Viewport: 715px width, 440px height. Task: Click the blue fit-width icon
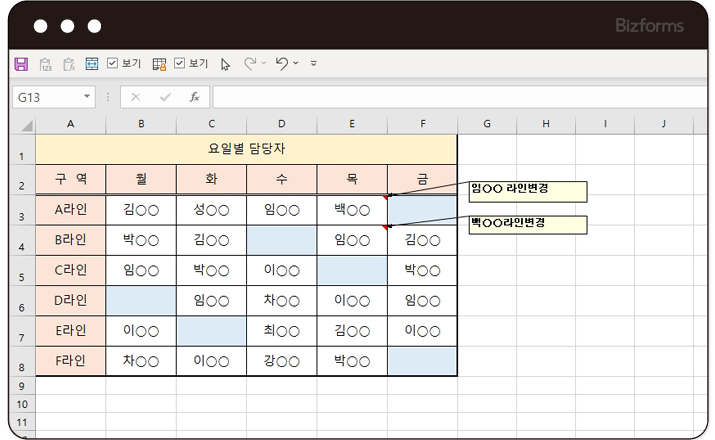point(92,64)
